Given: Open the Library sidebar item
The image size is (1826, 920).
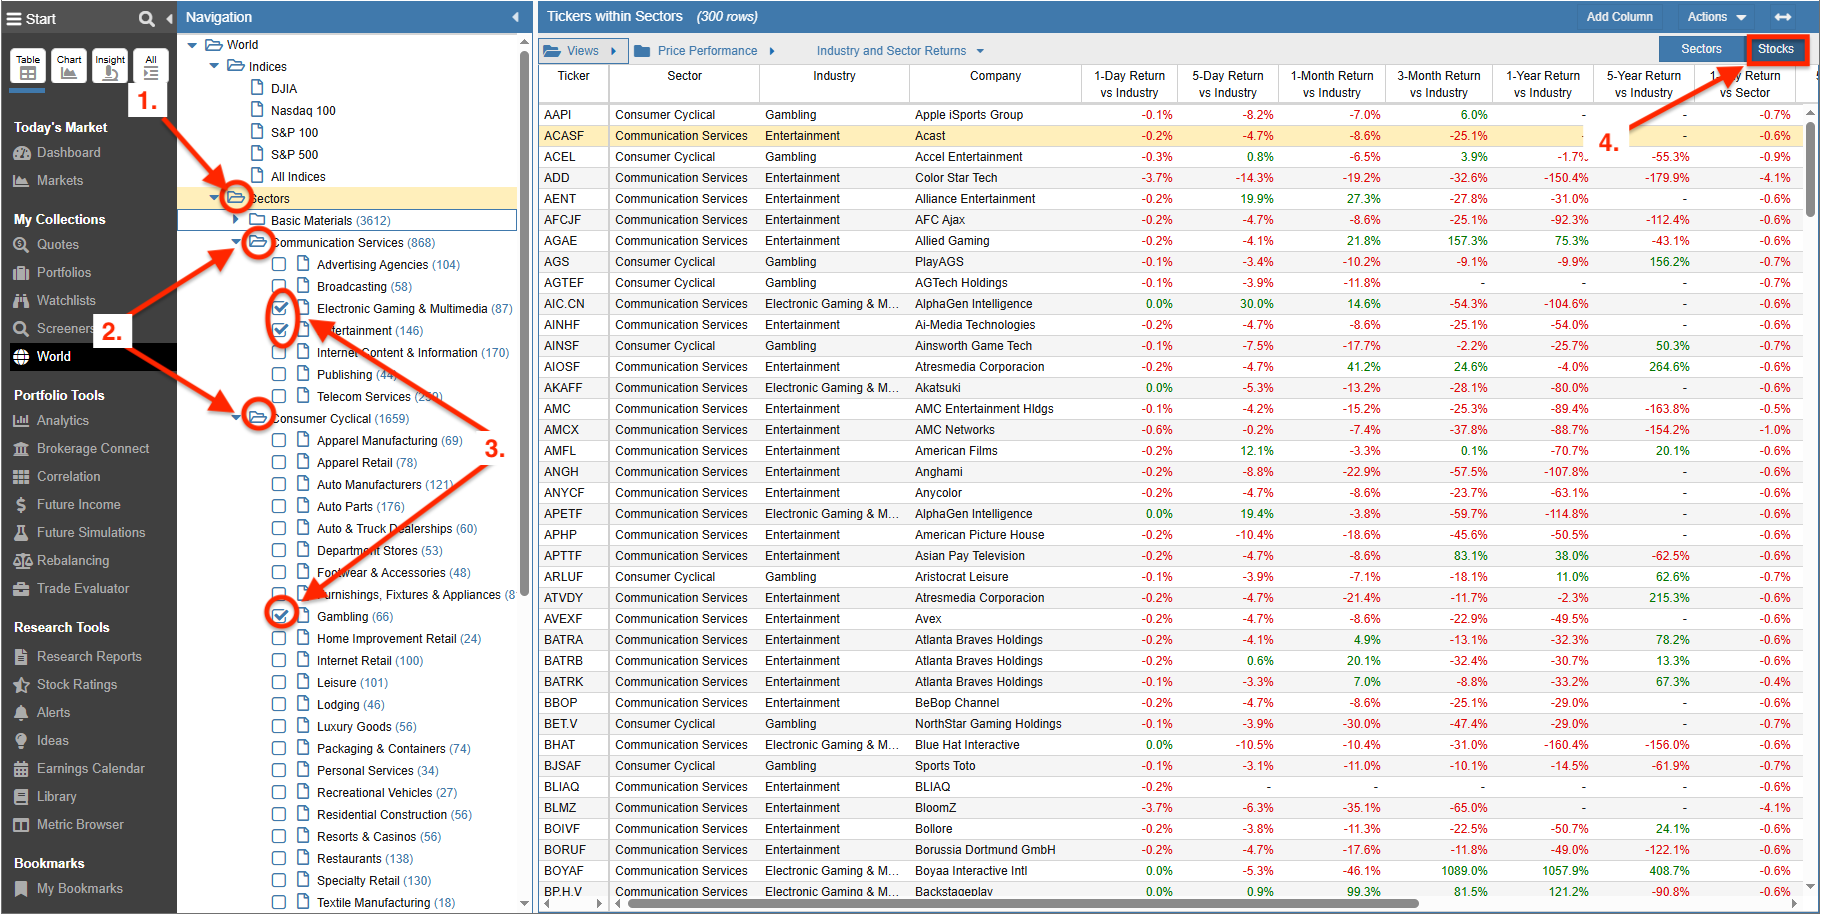Looking at the screenshot, I should pyautogui.click(x=45, y=797).
